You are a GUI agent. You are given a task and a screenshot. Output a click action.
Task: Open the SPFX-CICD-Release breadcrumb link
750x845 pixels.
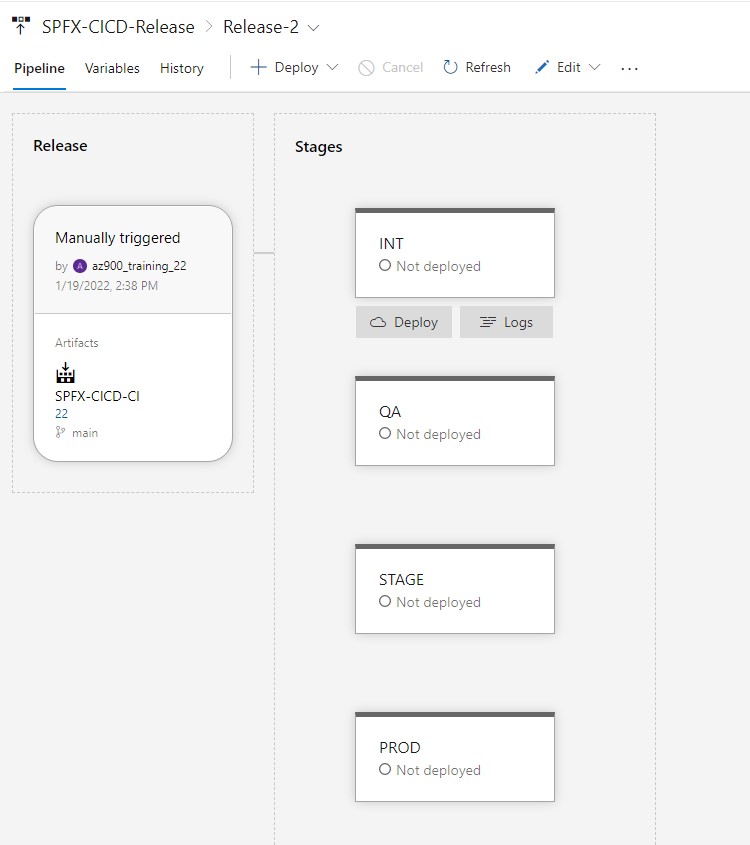[x=118, y=27]
